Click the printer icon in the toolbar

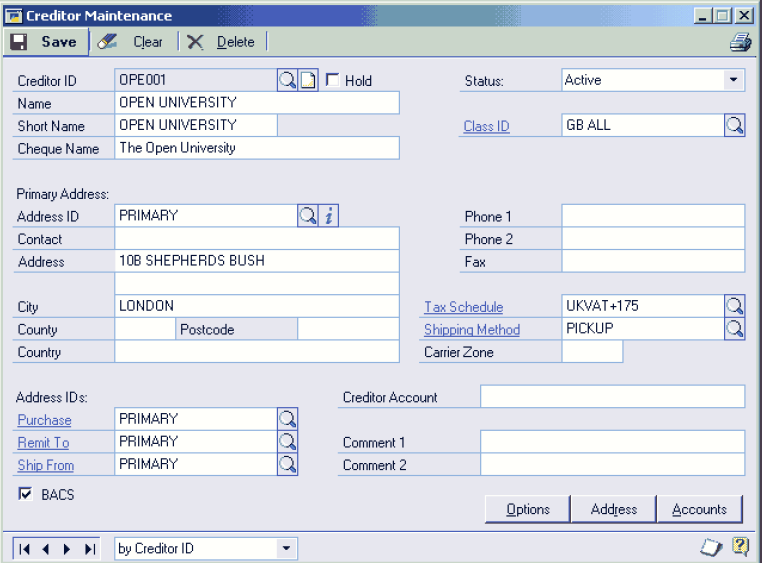point(739,42)
